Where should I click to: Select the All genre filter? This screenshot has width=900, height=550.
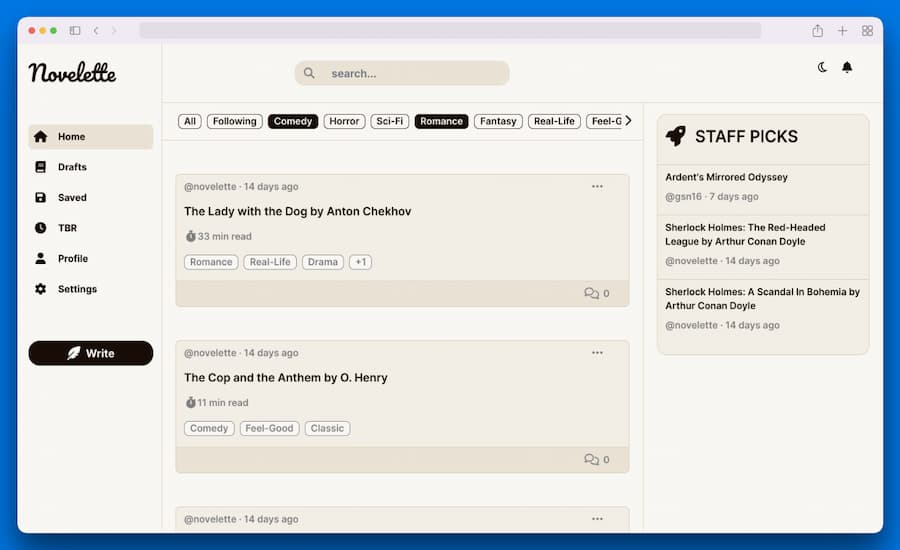click(190, 121)
